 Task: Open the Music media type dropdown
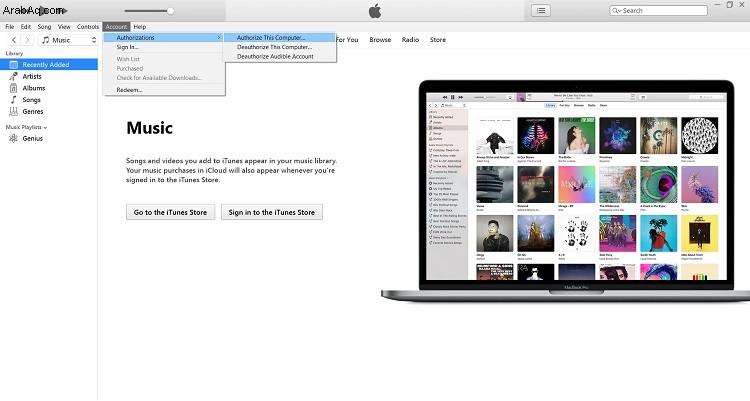point(68,40)
